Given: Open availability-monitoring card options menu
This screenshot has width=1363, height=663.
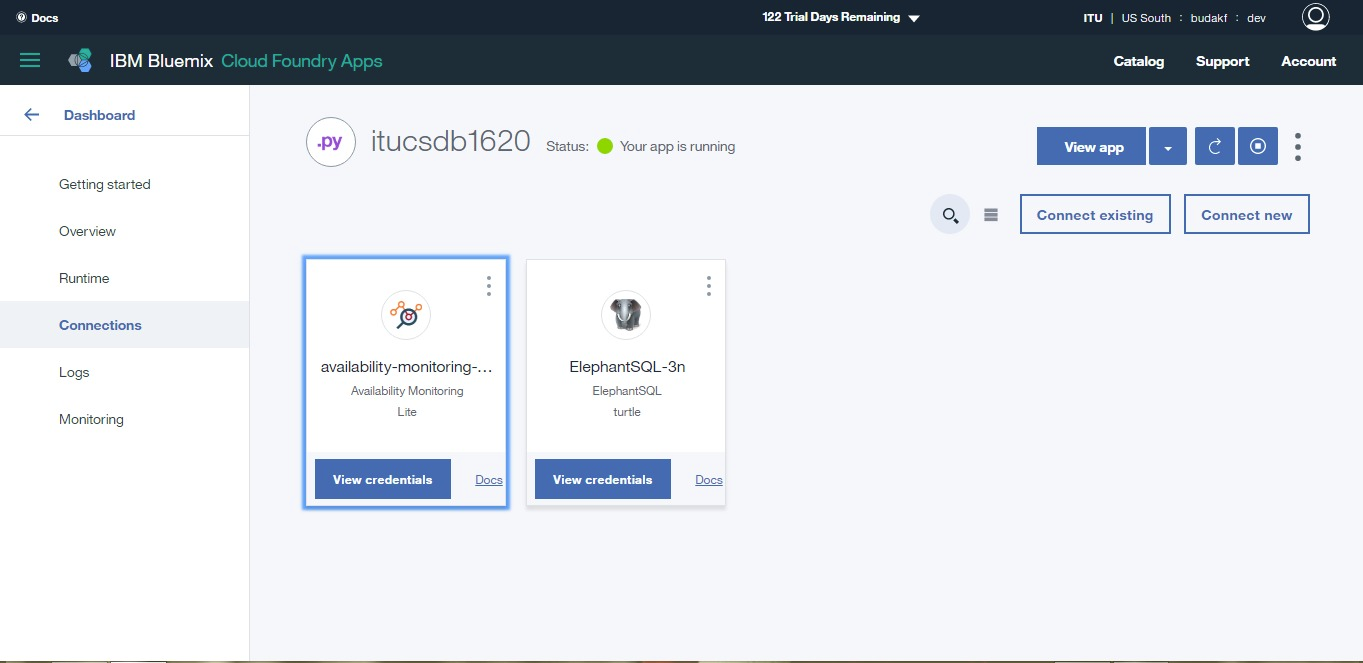Looking at the screenshot, I should click(489, 286).
